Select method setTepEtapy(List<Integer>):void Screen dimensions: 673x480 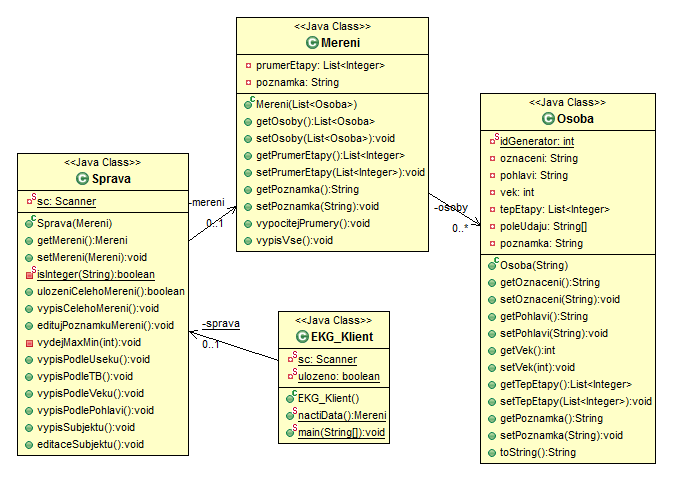click(576, 401)
